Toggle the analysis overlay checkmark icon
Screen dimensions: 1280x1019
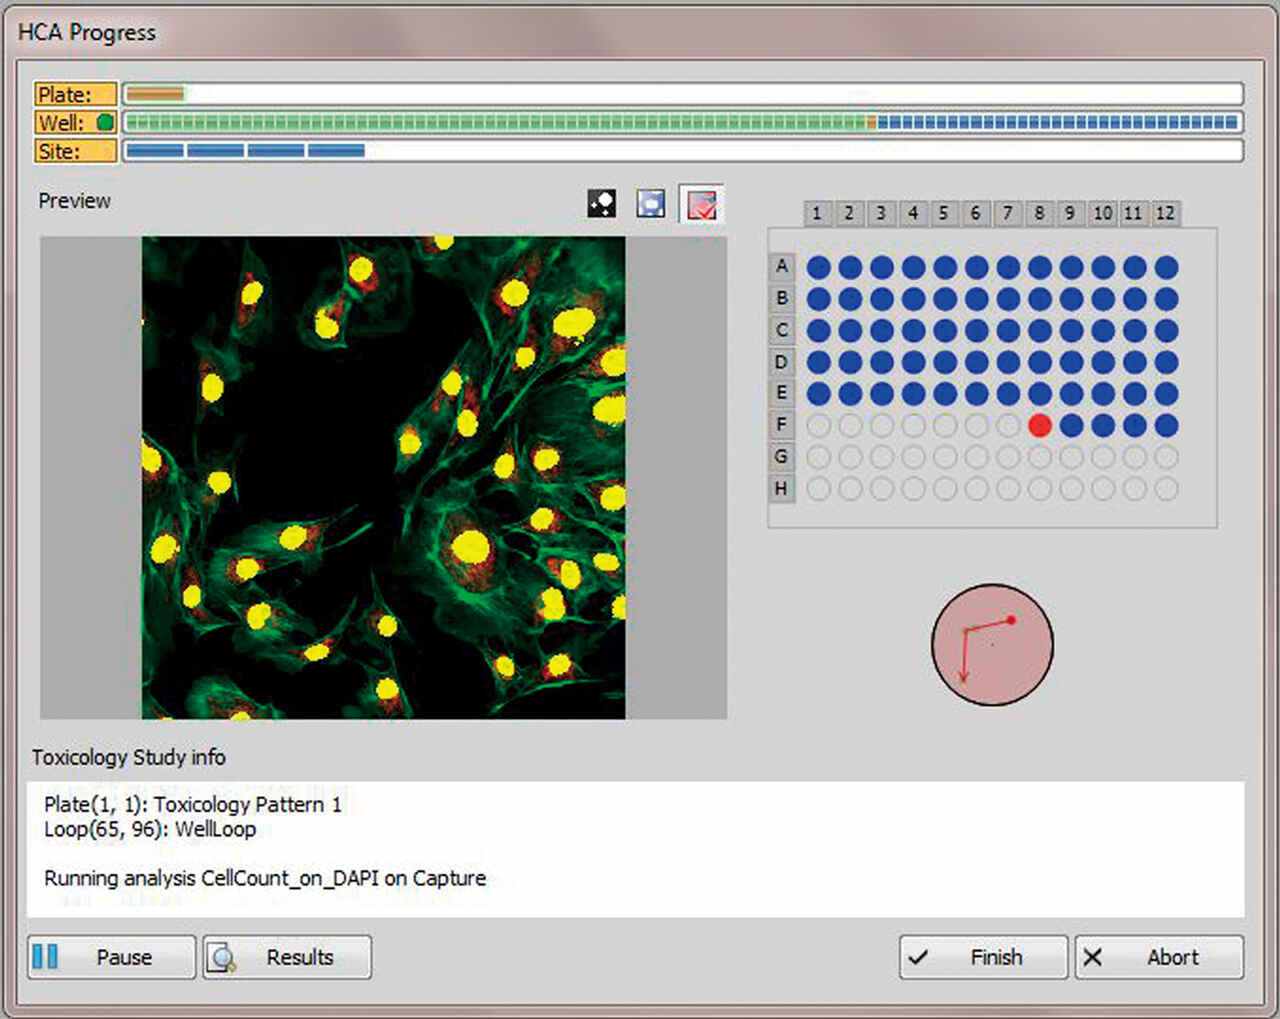pyautogui.click(x=700, y=203)
